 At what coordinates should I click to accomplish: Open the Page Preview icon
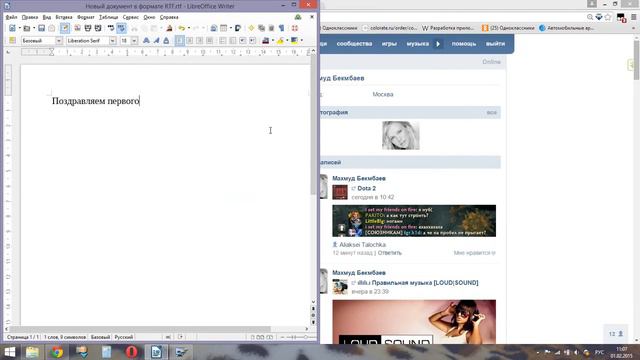pyautogui.click(x=98, y=28)
